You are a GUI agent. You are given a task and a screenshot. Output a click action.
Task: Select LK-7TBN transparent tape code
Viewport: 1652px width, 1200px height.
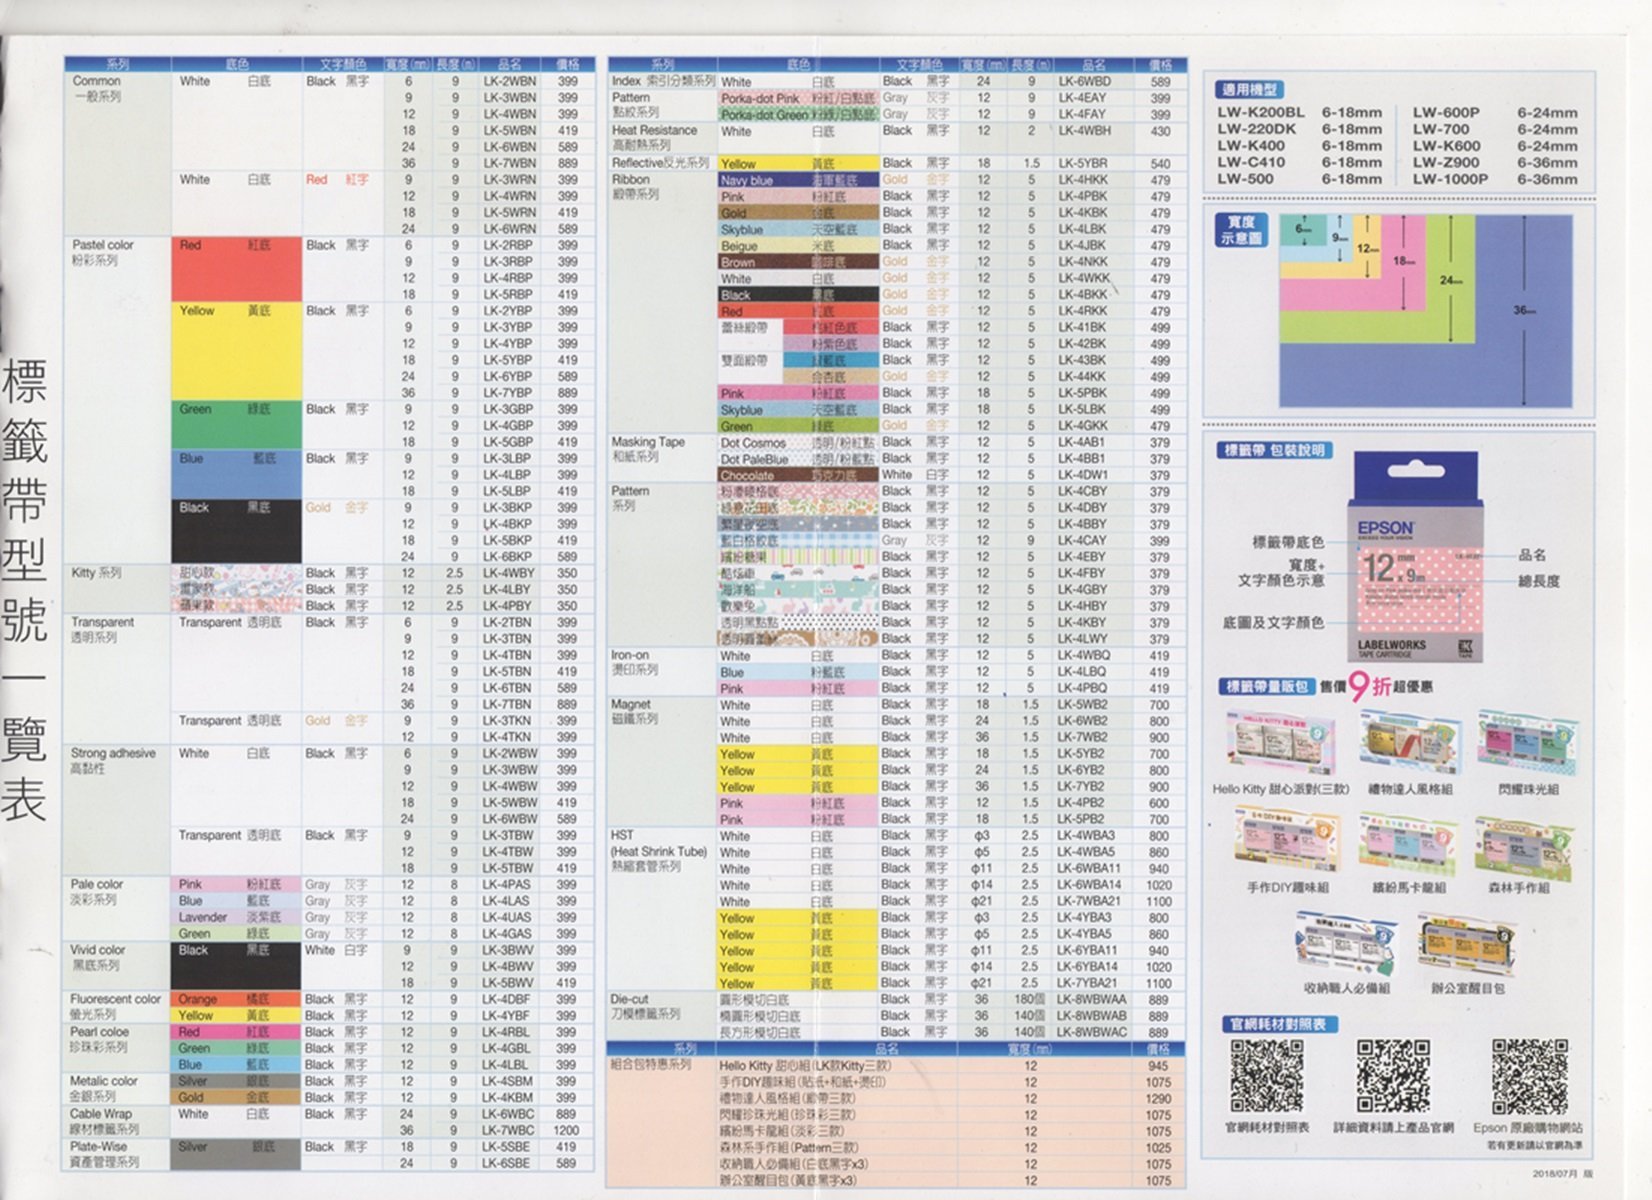(509, 704)
